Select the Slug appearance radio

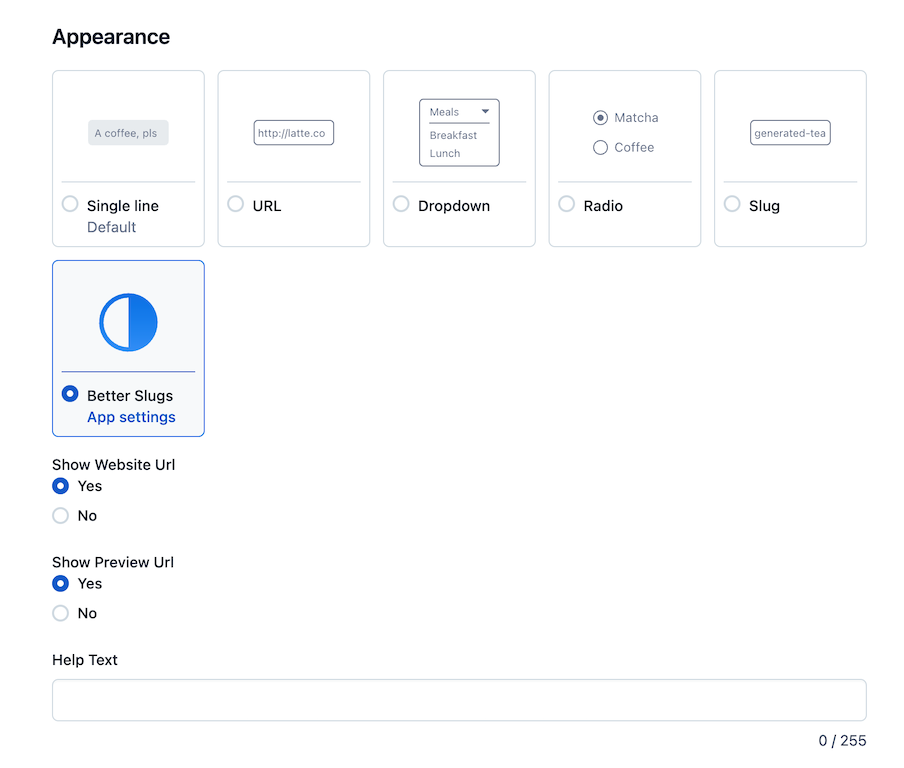point(732,204)
